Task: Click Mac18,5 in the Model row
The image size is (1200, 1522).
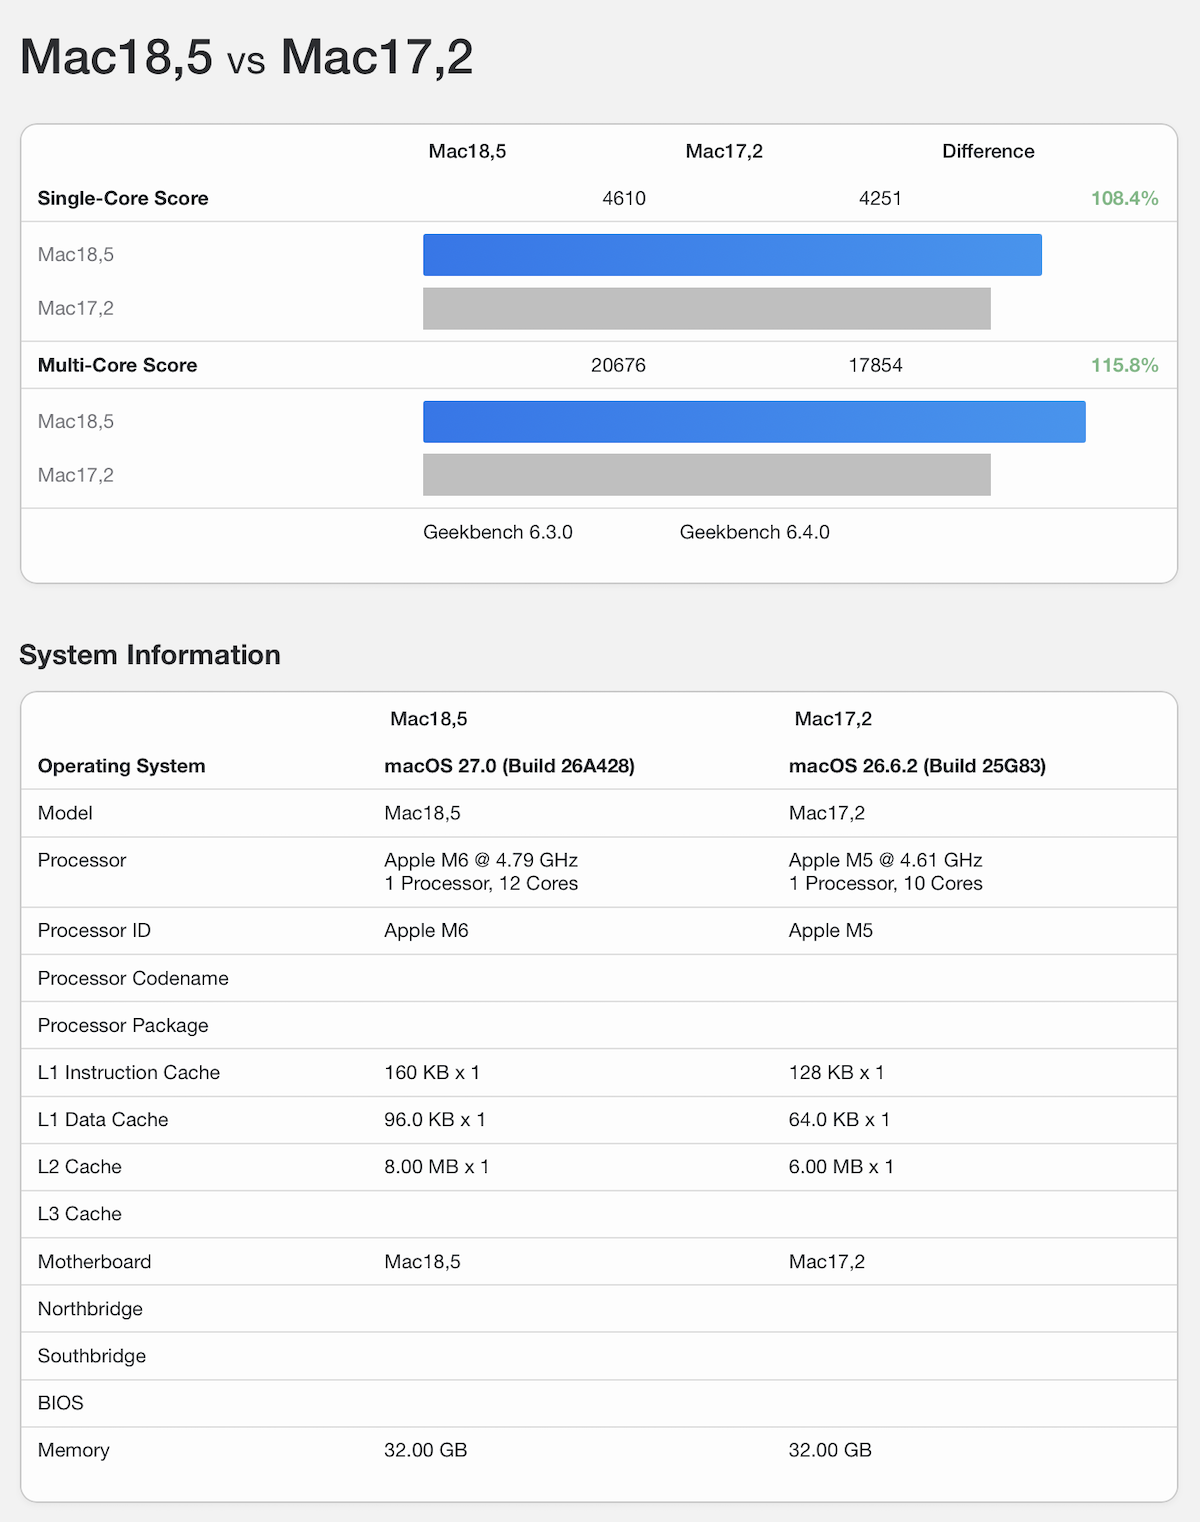Action: click(422, 813)
